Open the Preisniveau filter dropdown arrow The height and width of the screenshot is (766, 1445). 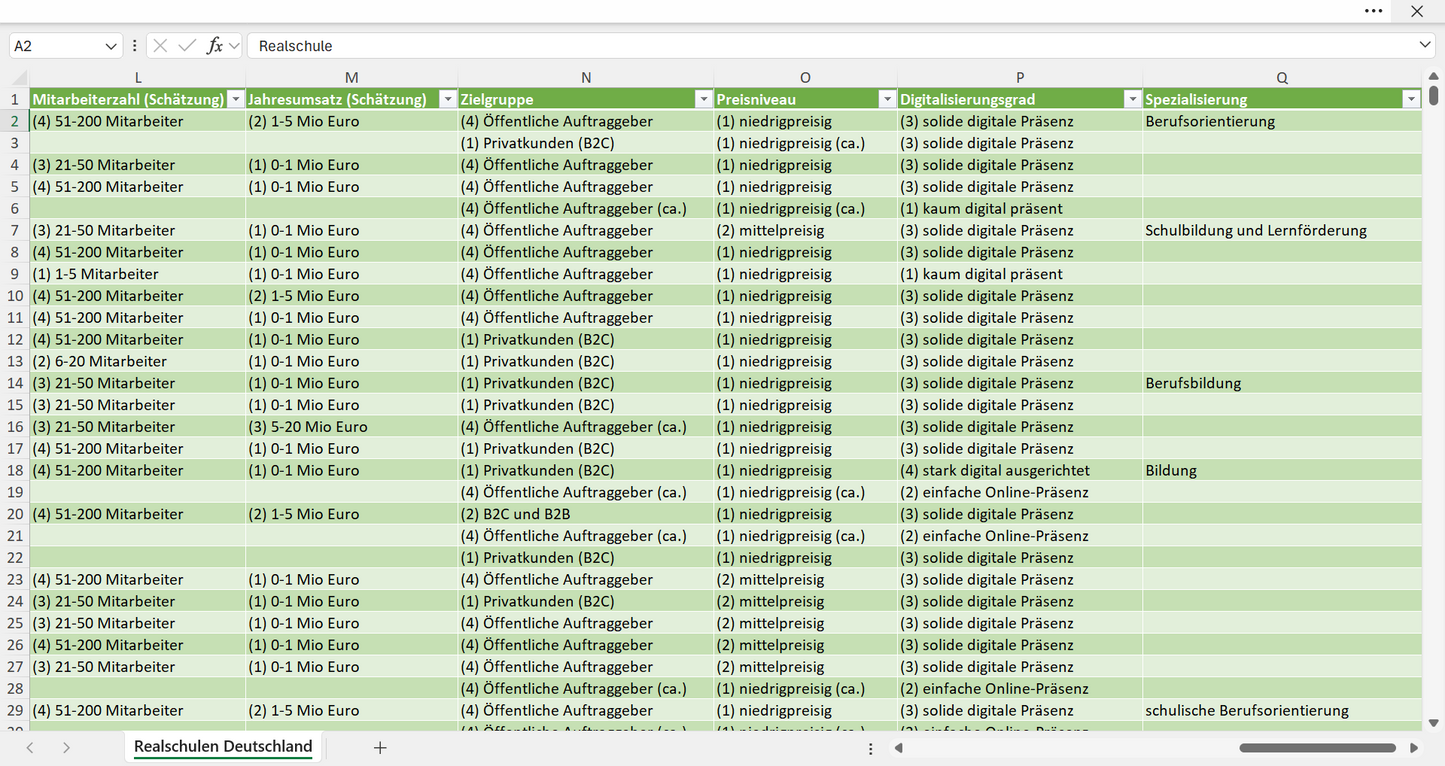point(886,99)
